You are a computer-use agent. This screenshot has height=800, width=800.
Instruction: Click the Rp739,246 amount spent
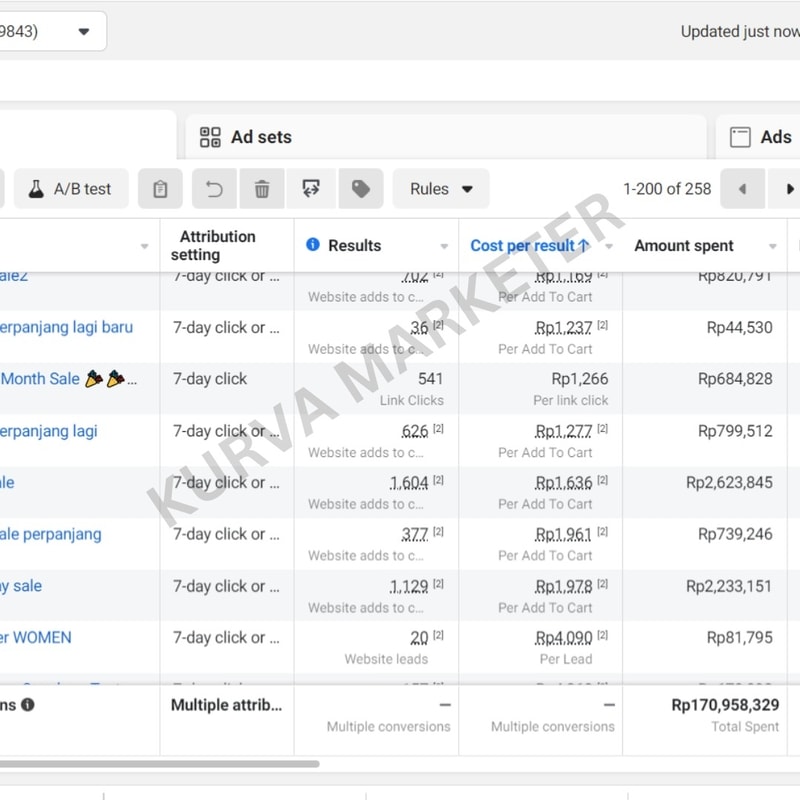tap(735, 534)
